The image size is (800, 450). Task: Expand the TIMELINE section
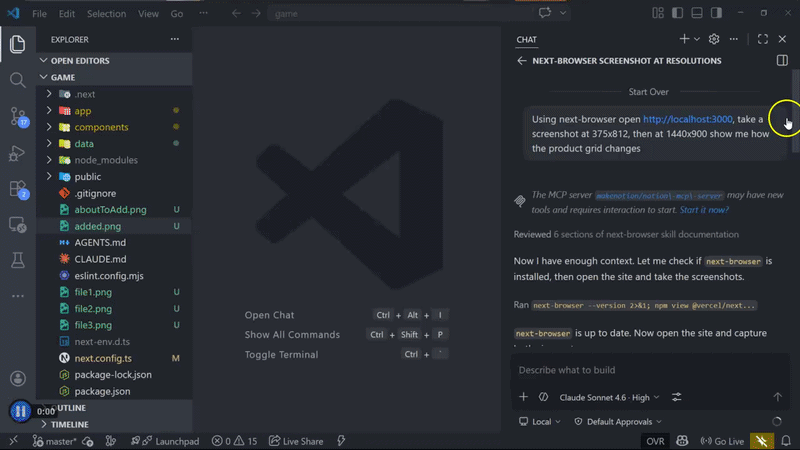44,424
